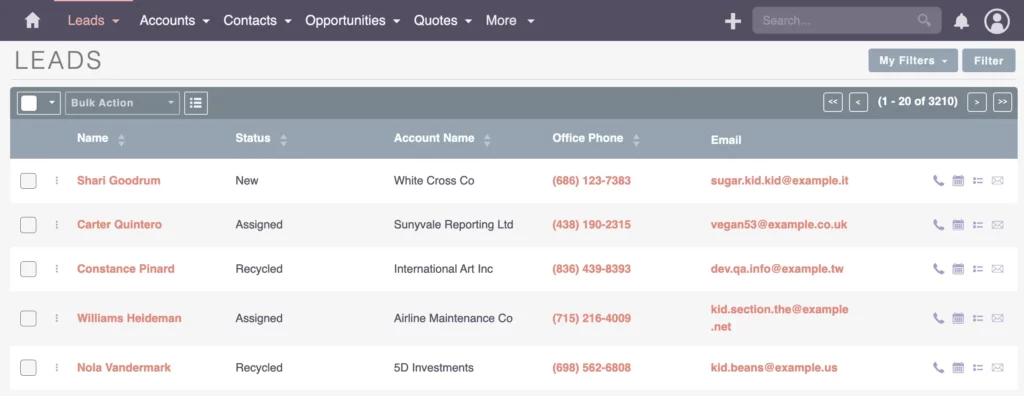This screenshot has height=396, width=1024.
Task: Go to the Home icon
Action: click(x=32, y=21)
